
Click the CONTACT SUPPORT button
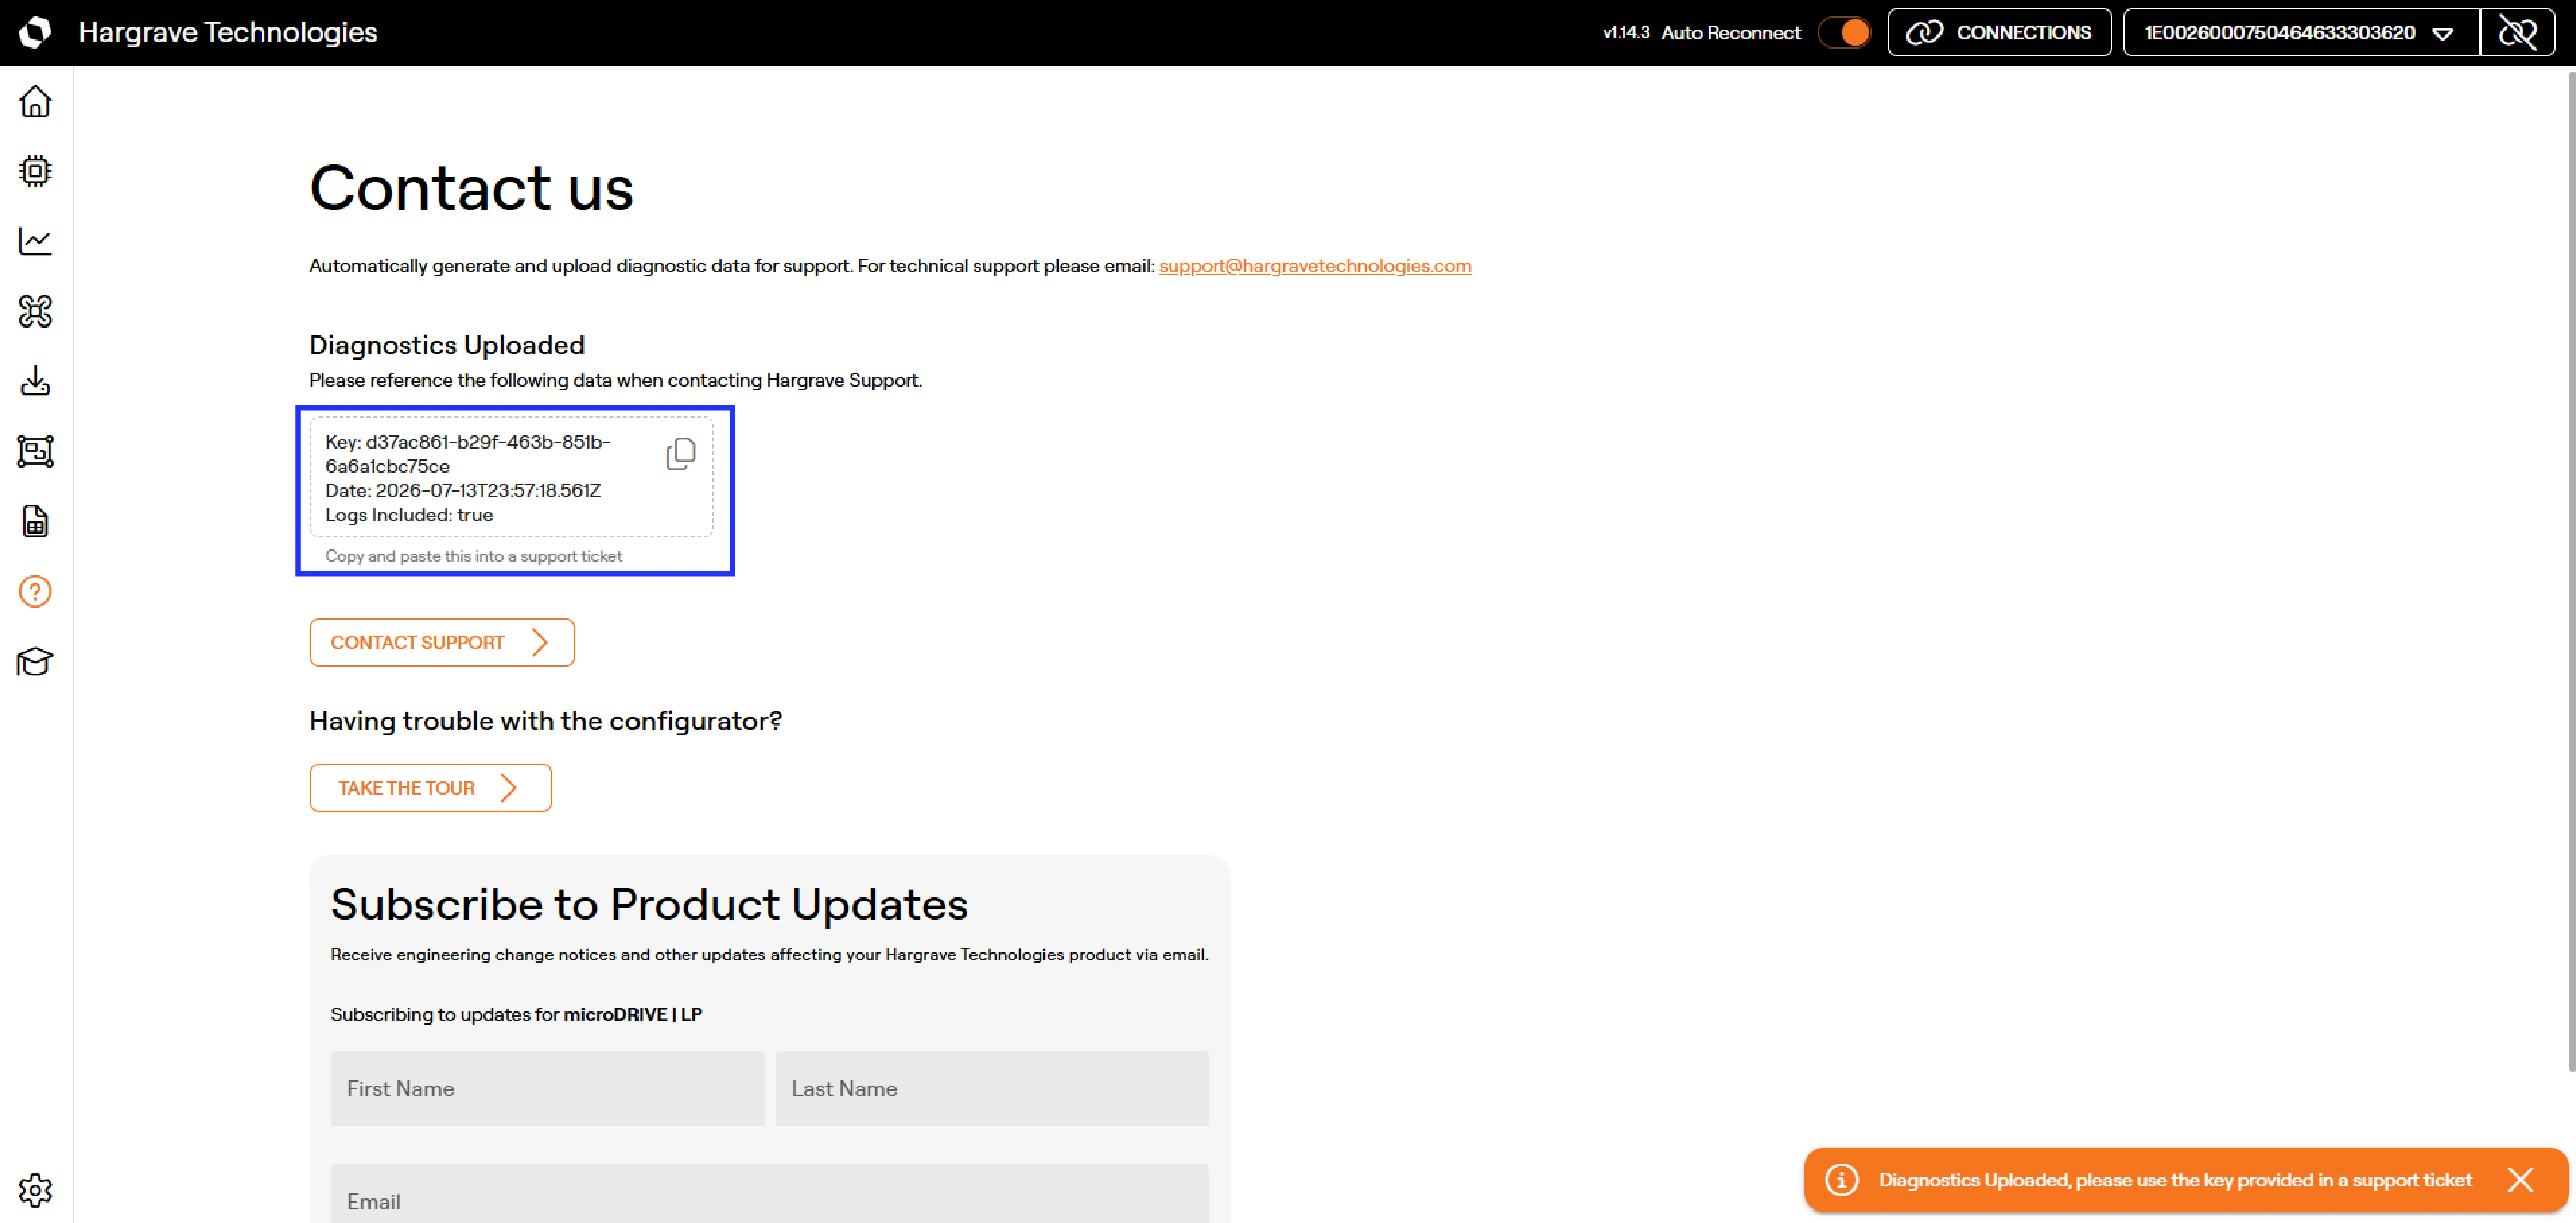tap(442, 642)
